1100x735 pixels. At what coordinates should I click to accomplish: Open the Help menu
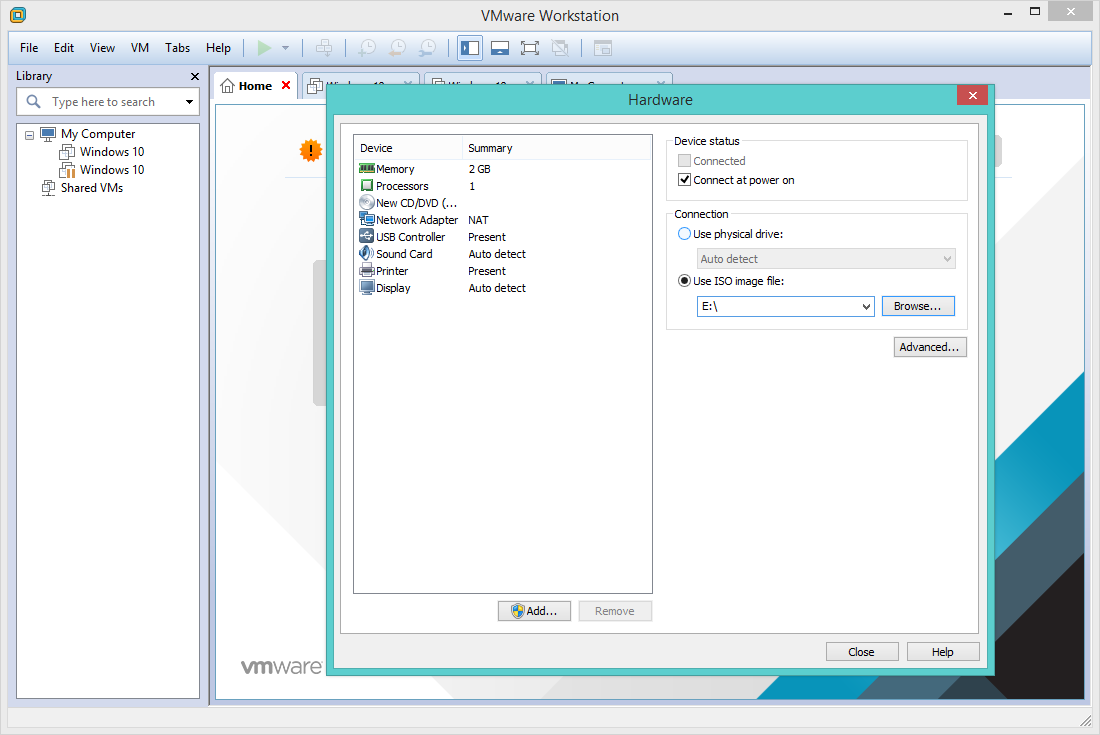(218, 48)
